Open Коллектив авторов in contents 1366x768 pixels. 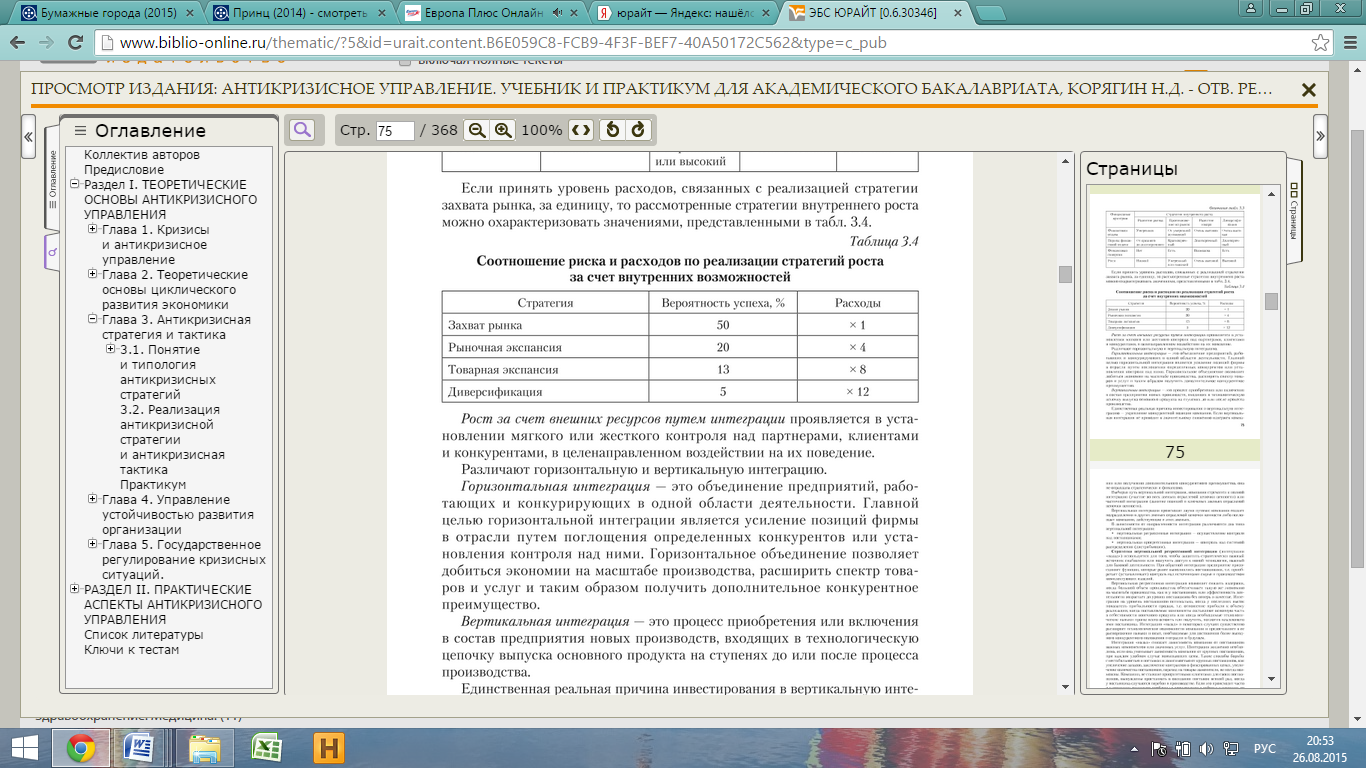(x=142, y=155)
